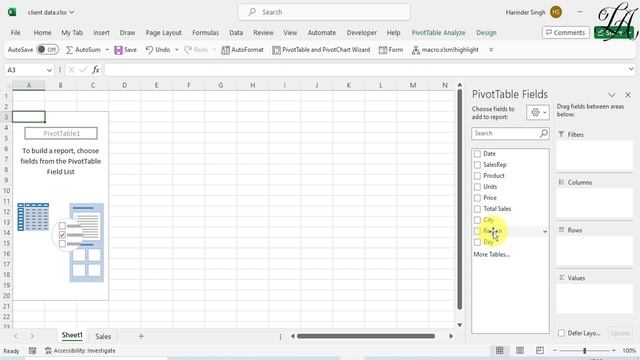Check the Total Sales field checkbox
640x360 pixels.
click(477, 209)
